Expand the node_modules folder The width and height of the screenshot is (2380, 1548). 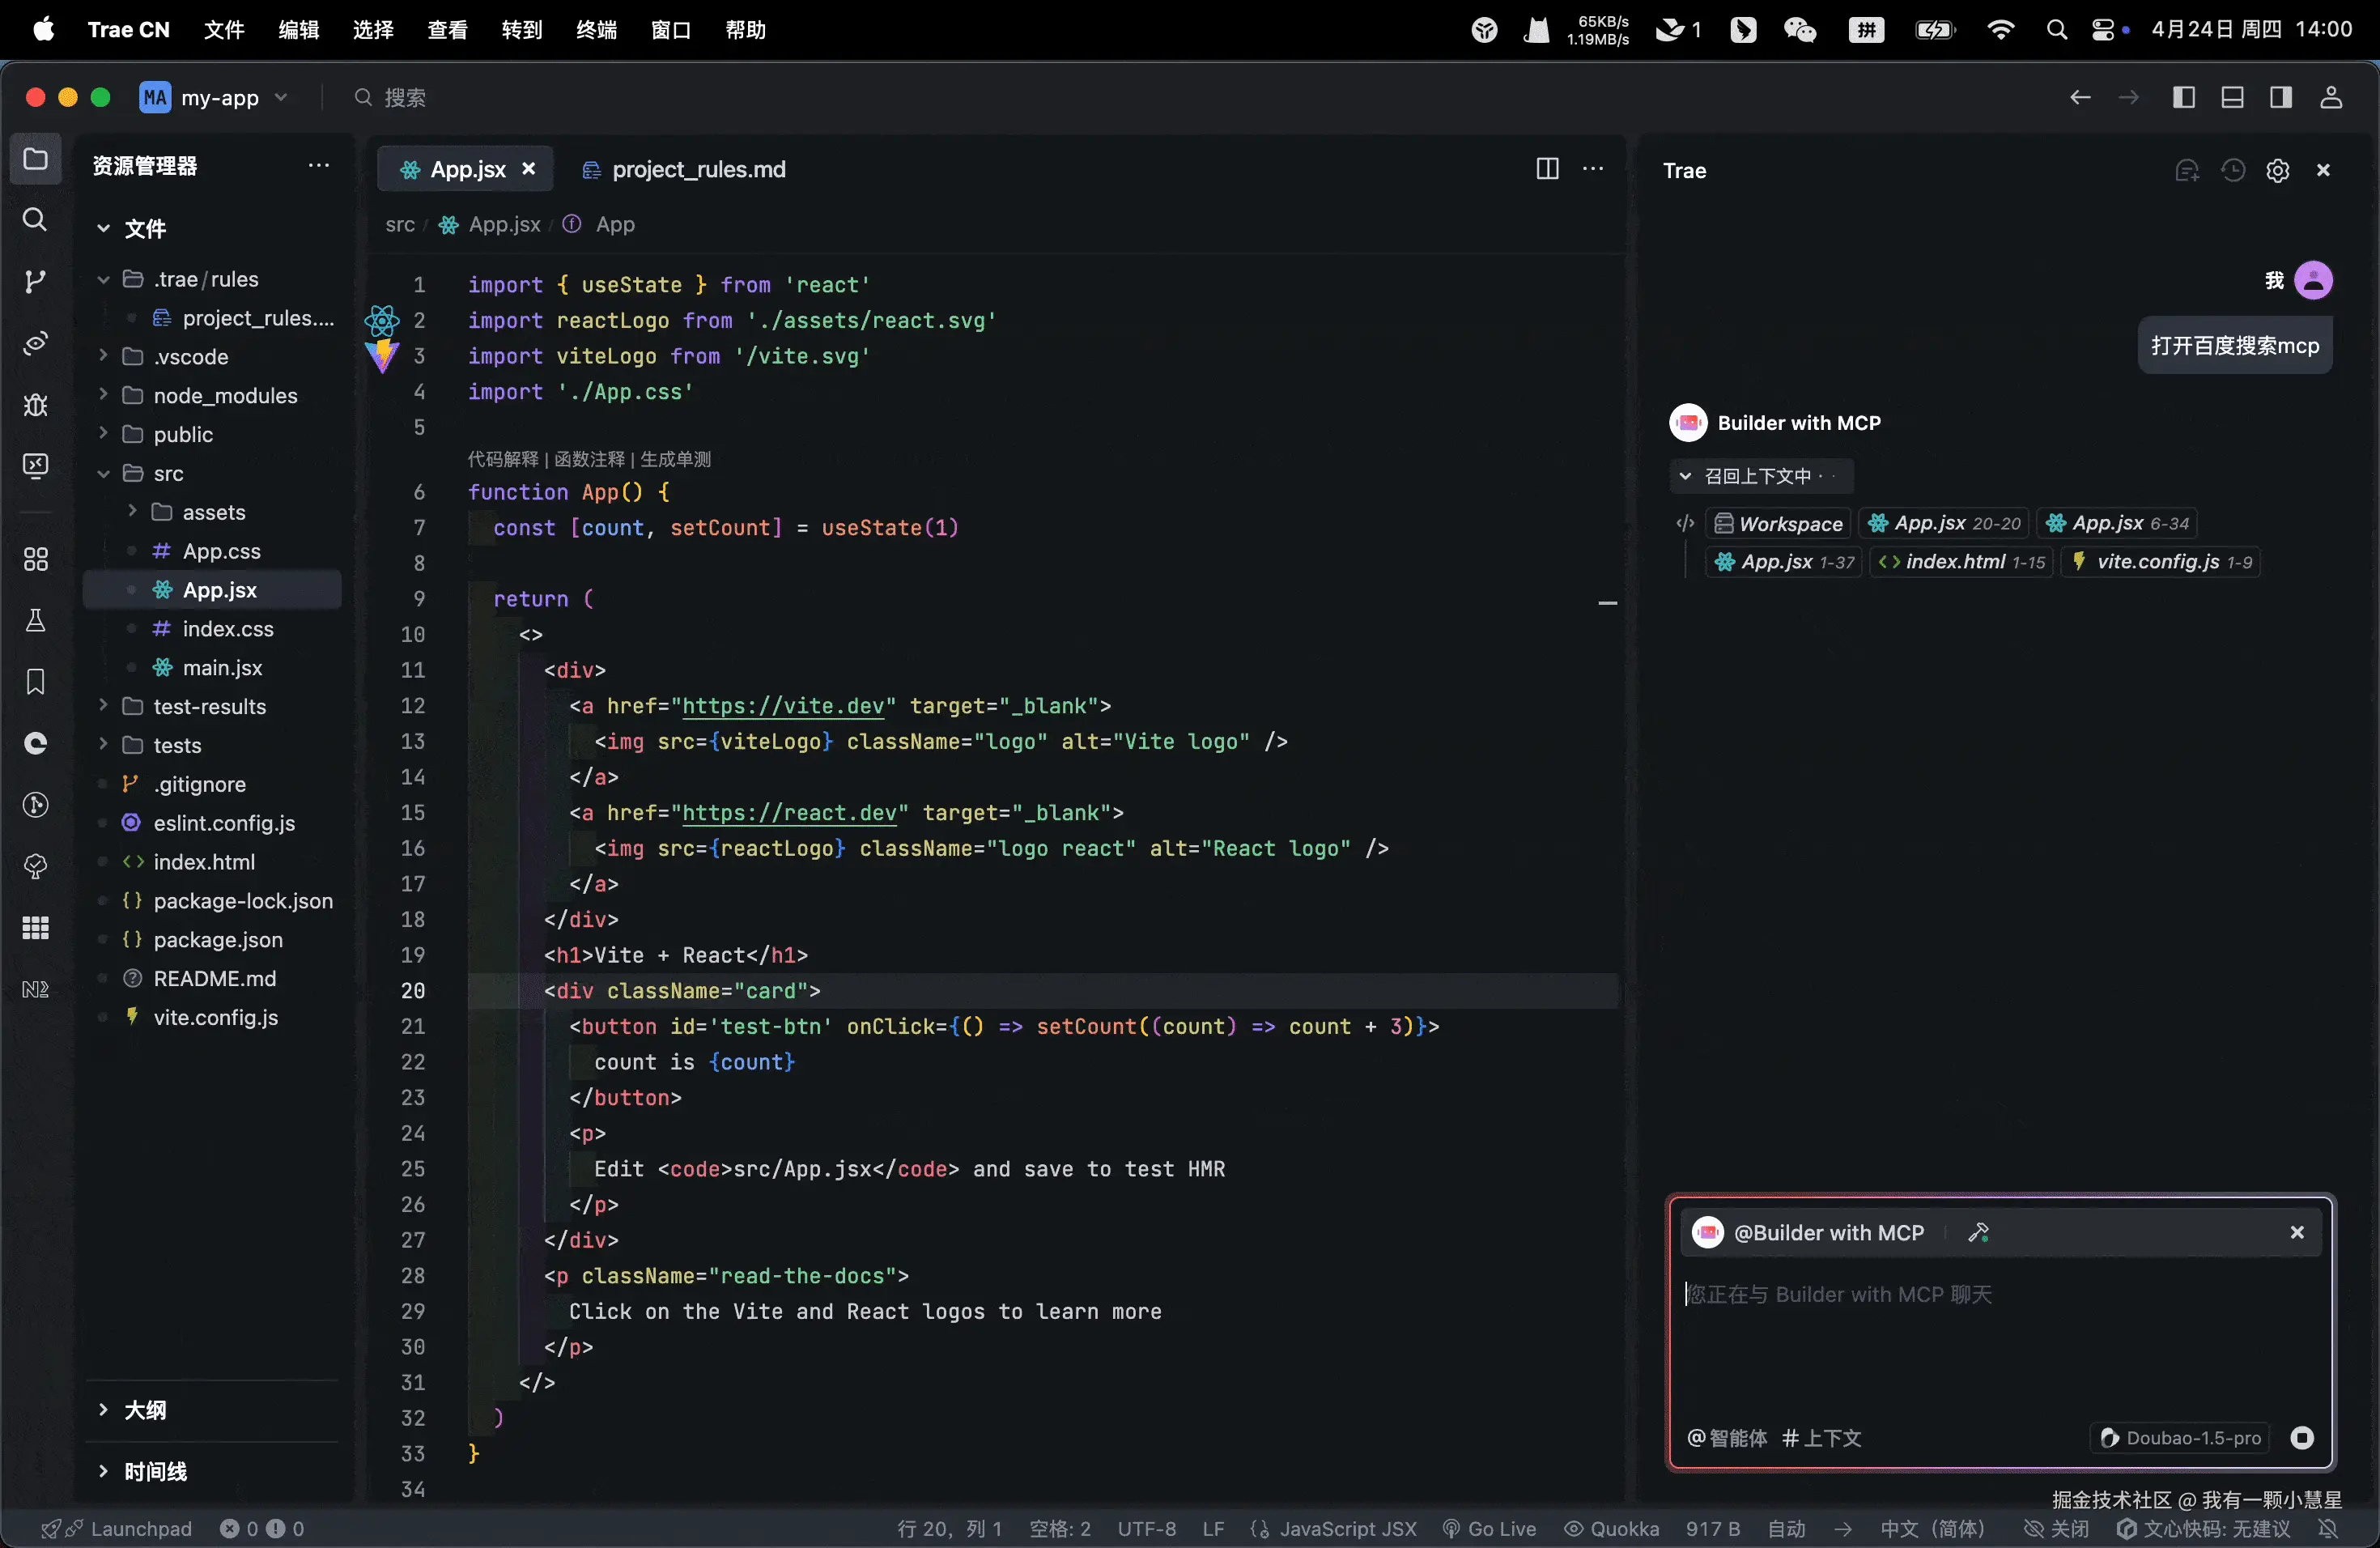[225, 396]
